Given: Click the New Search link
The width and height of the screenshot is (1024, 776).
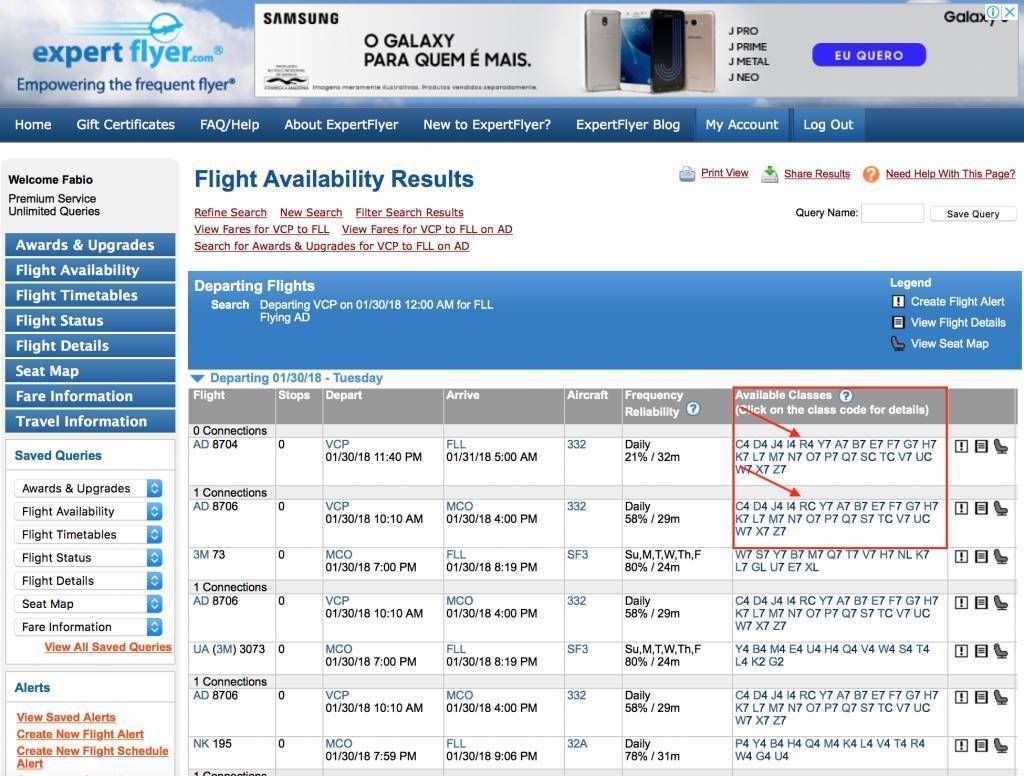Looking at the screenshot, I should pos(311,212).
